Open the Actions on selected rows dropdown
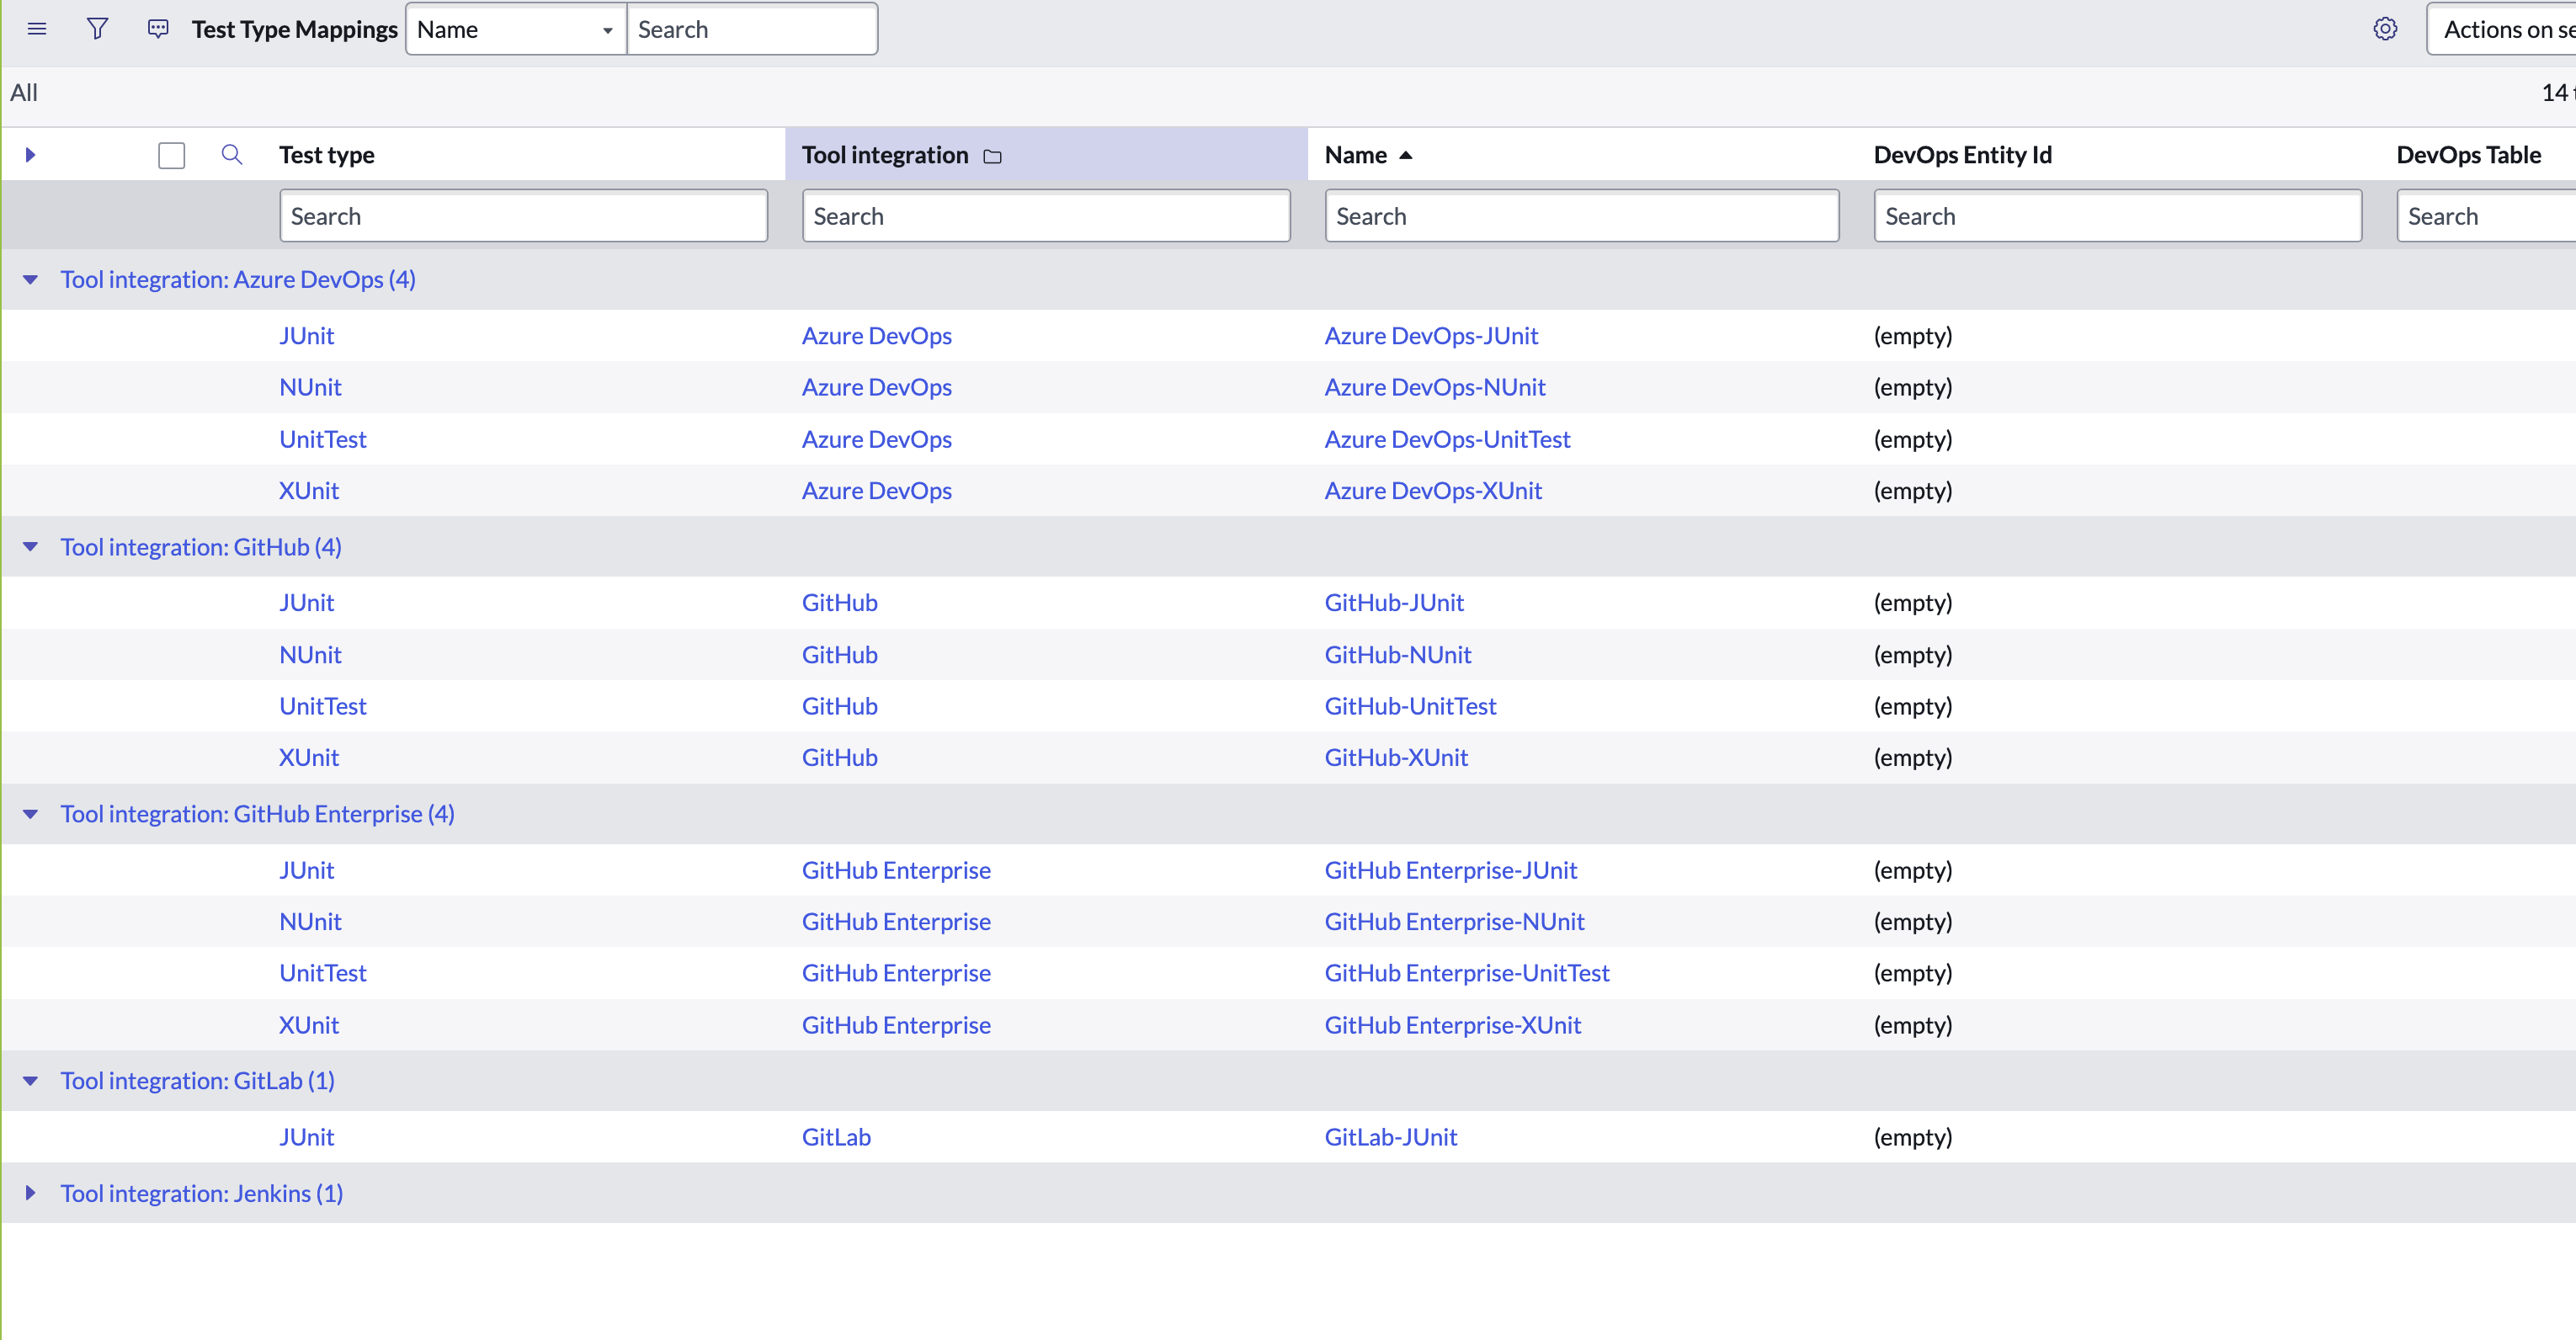 point(2501,29)
